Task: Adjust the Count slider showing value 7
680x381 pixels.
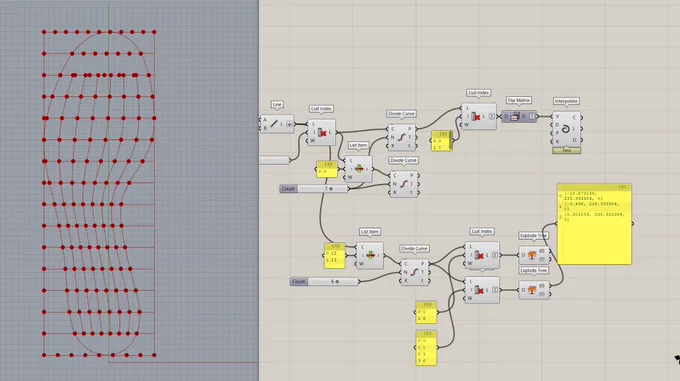Action: coord(314,189)
